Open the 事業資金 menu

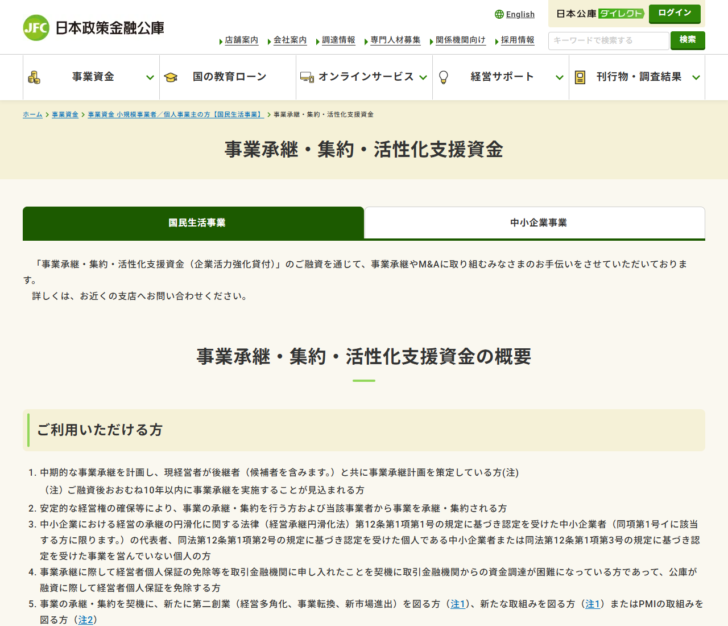(91, 77)
